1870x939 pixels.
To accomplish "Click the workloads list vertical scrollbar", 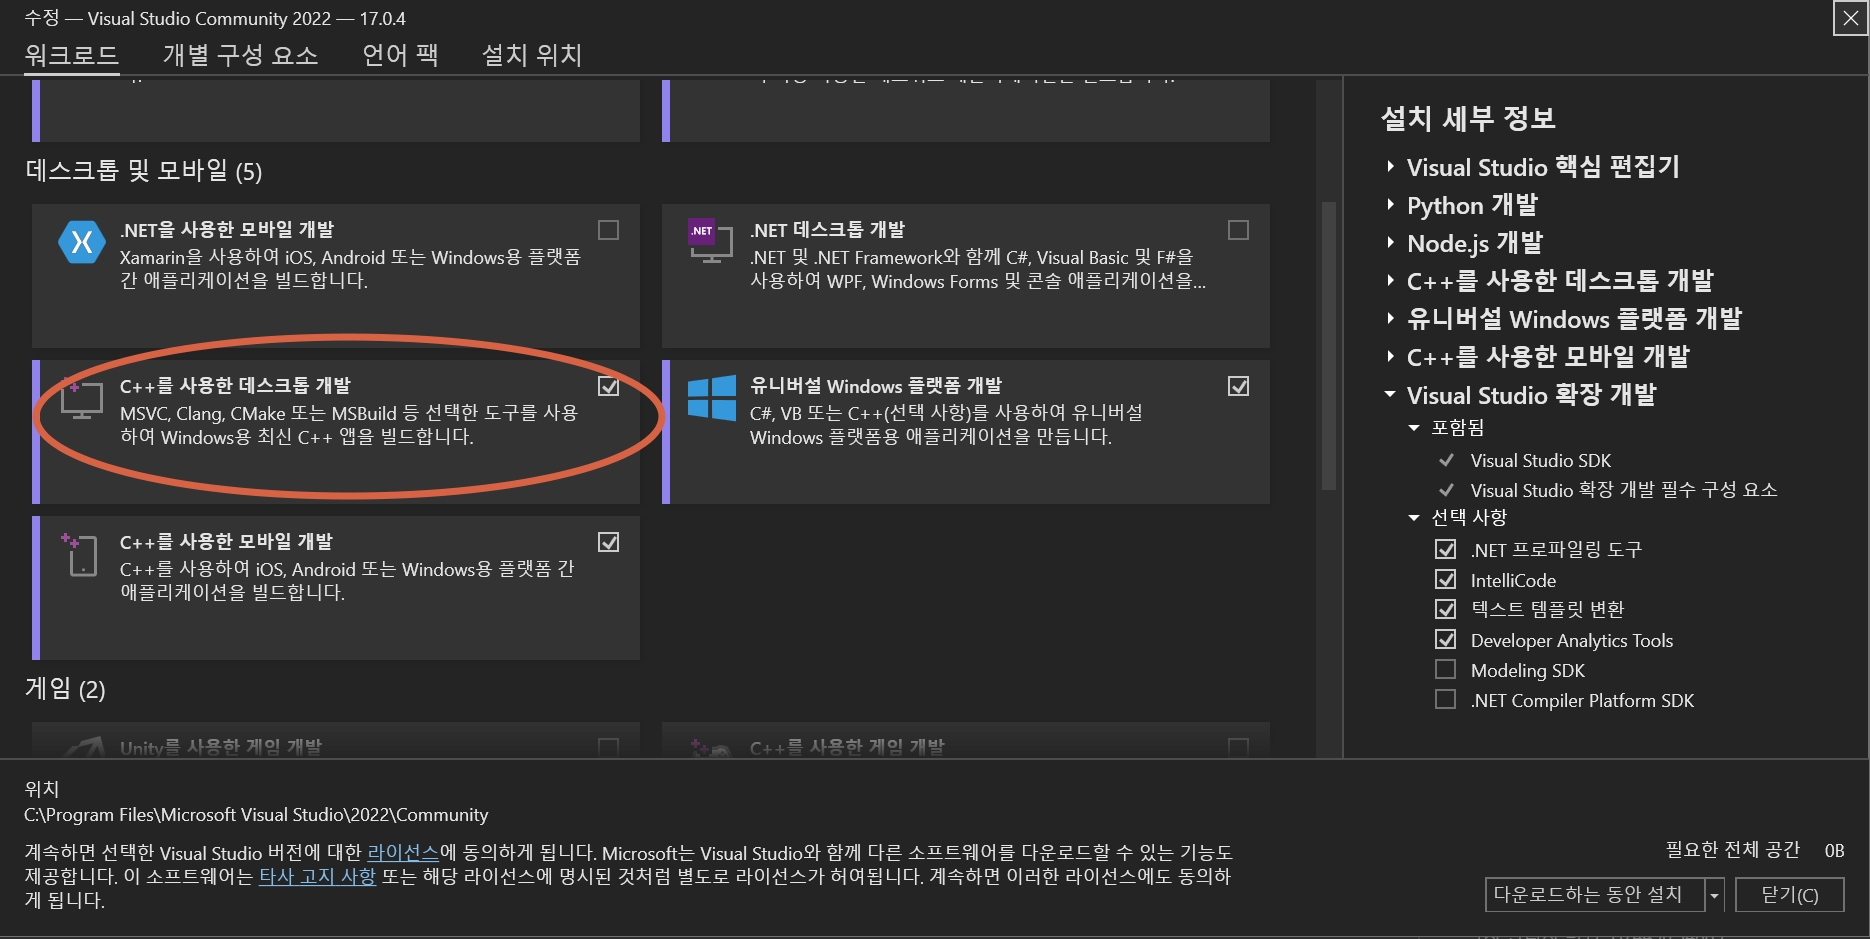I will (x=1328, y=346).
